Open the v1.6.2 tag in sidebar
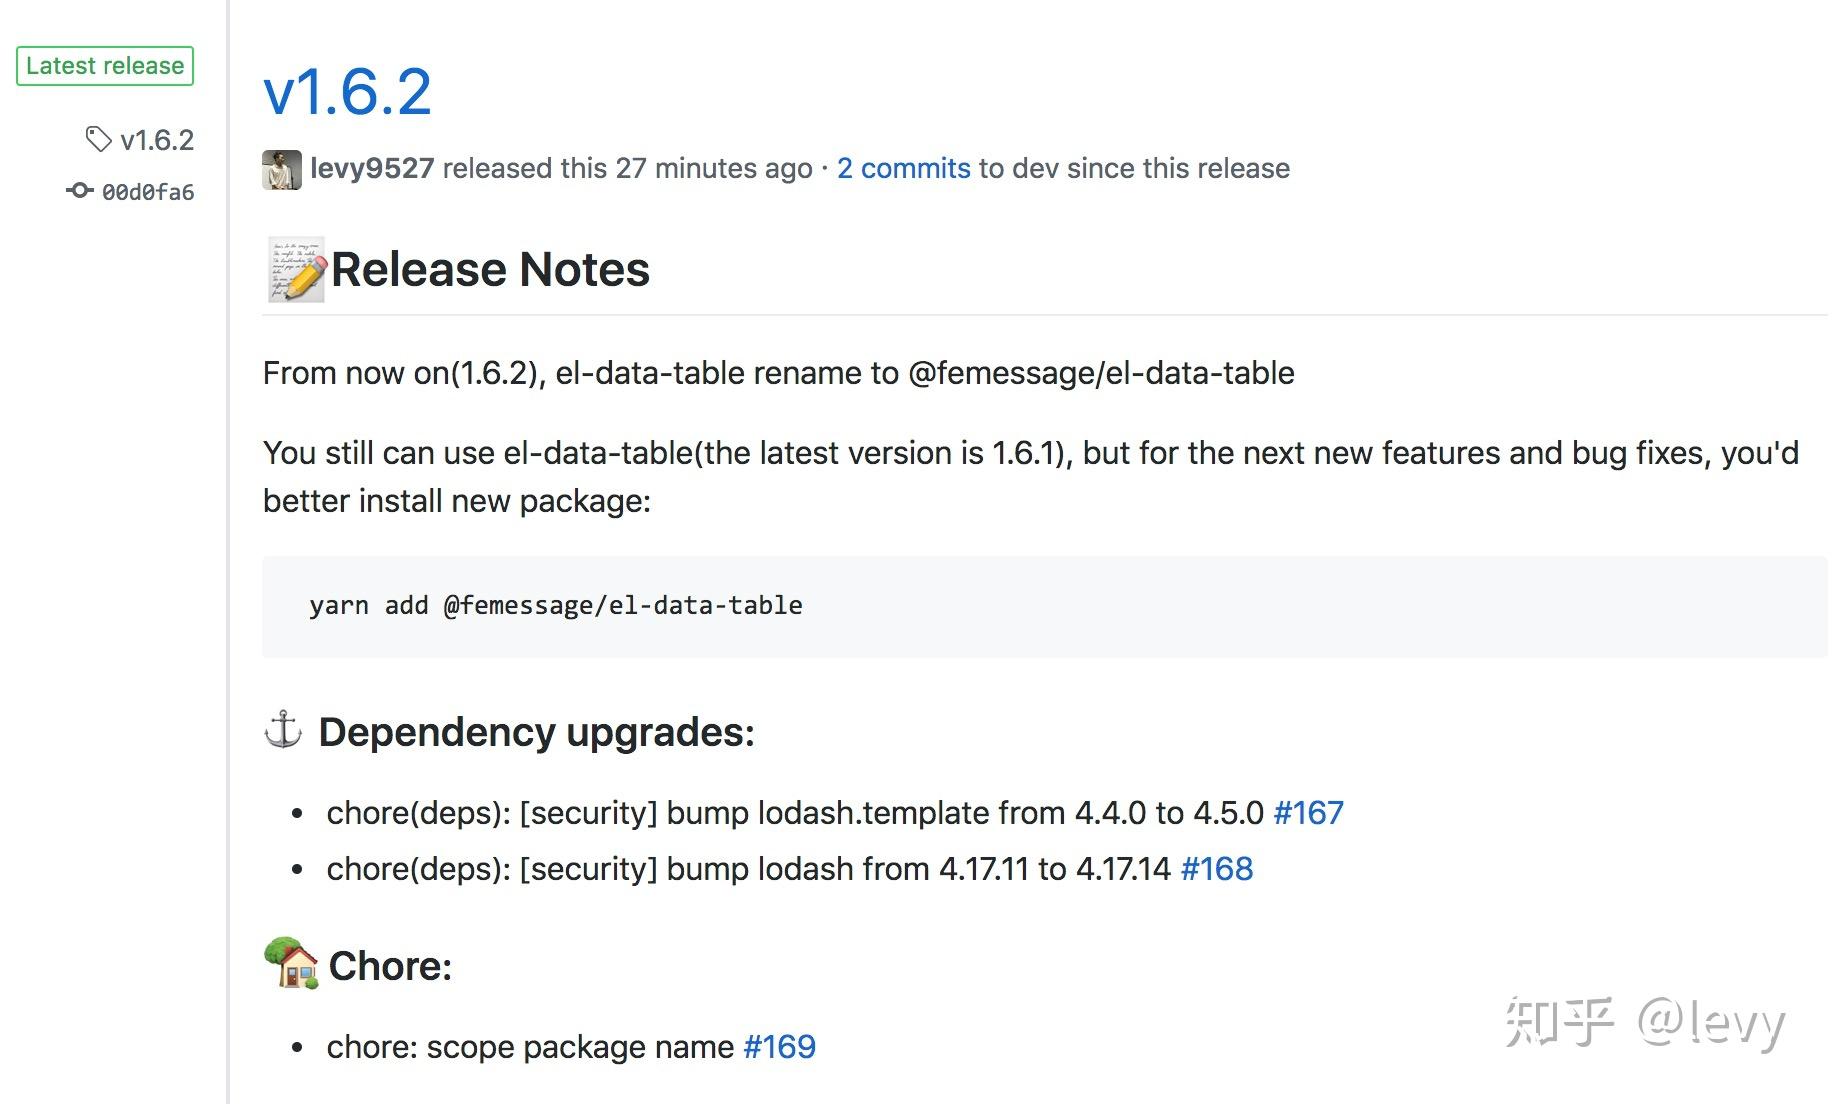 coord(157,140)
